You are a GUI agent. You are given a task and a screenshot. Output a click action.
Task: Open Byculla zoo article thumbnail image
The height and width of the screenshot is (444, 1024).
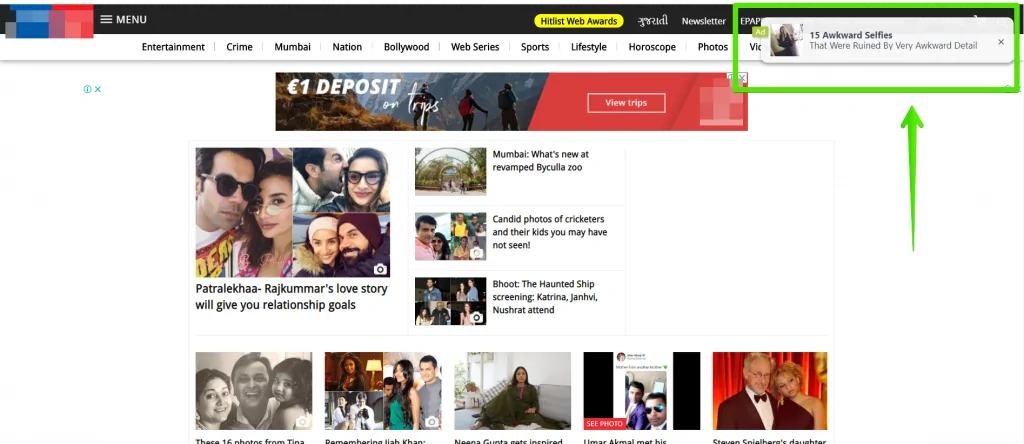click(x=450, y=171)
